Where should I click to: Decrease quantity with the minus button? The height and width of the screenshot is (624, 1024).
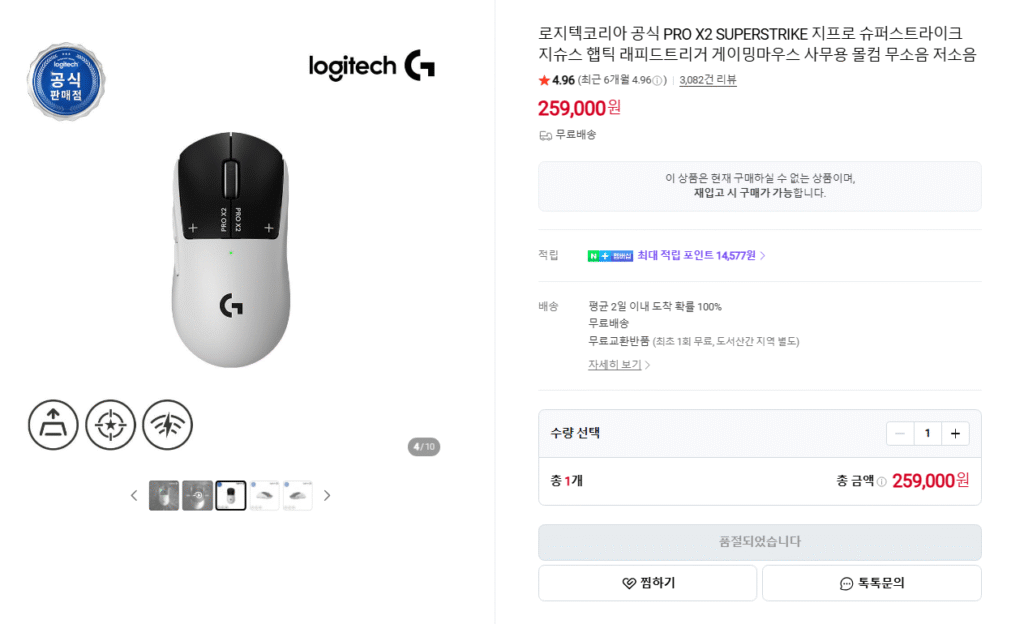point(899,433)
